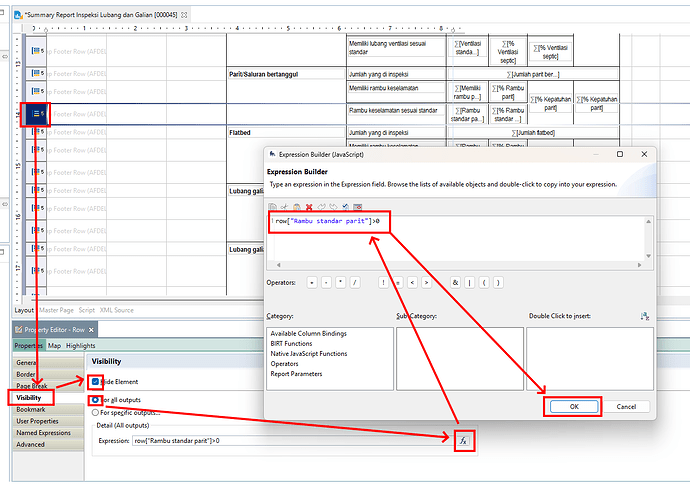Close the Property Editor - Row tab

pos(91,330)
